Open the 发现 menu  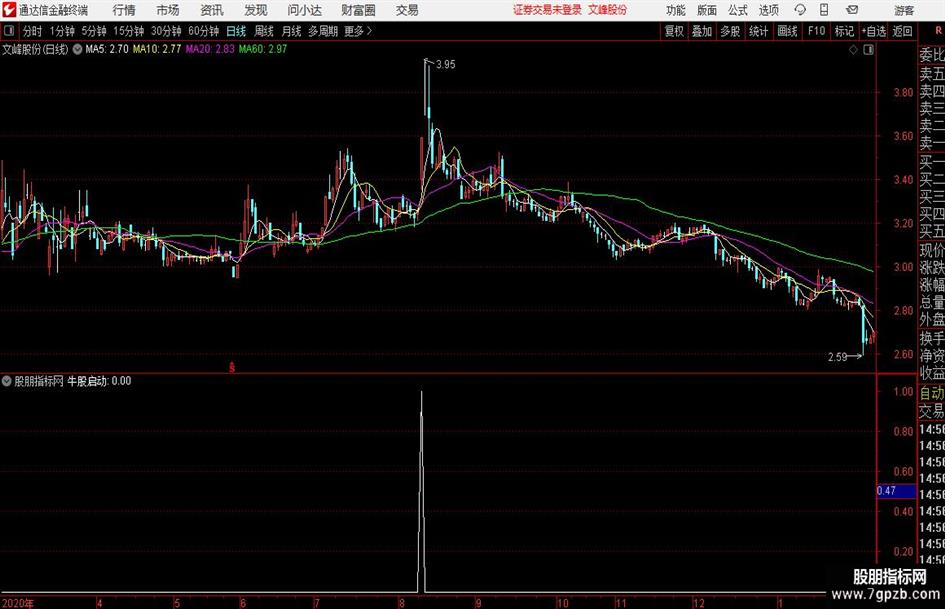point(256,10)
